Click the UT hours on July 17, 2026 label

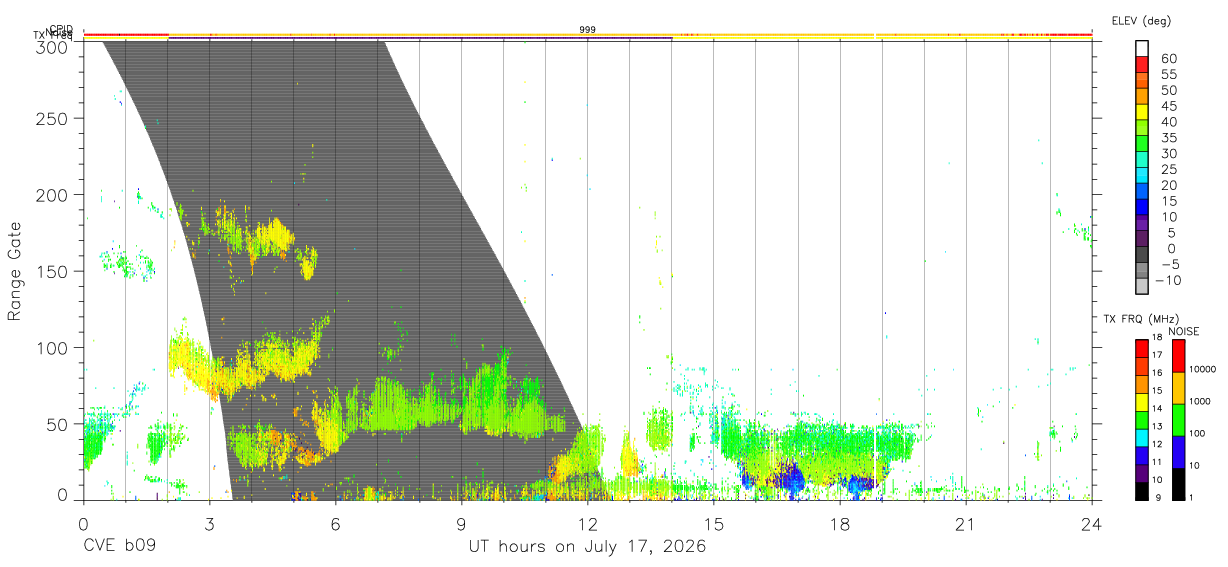click(588, 547)
